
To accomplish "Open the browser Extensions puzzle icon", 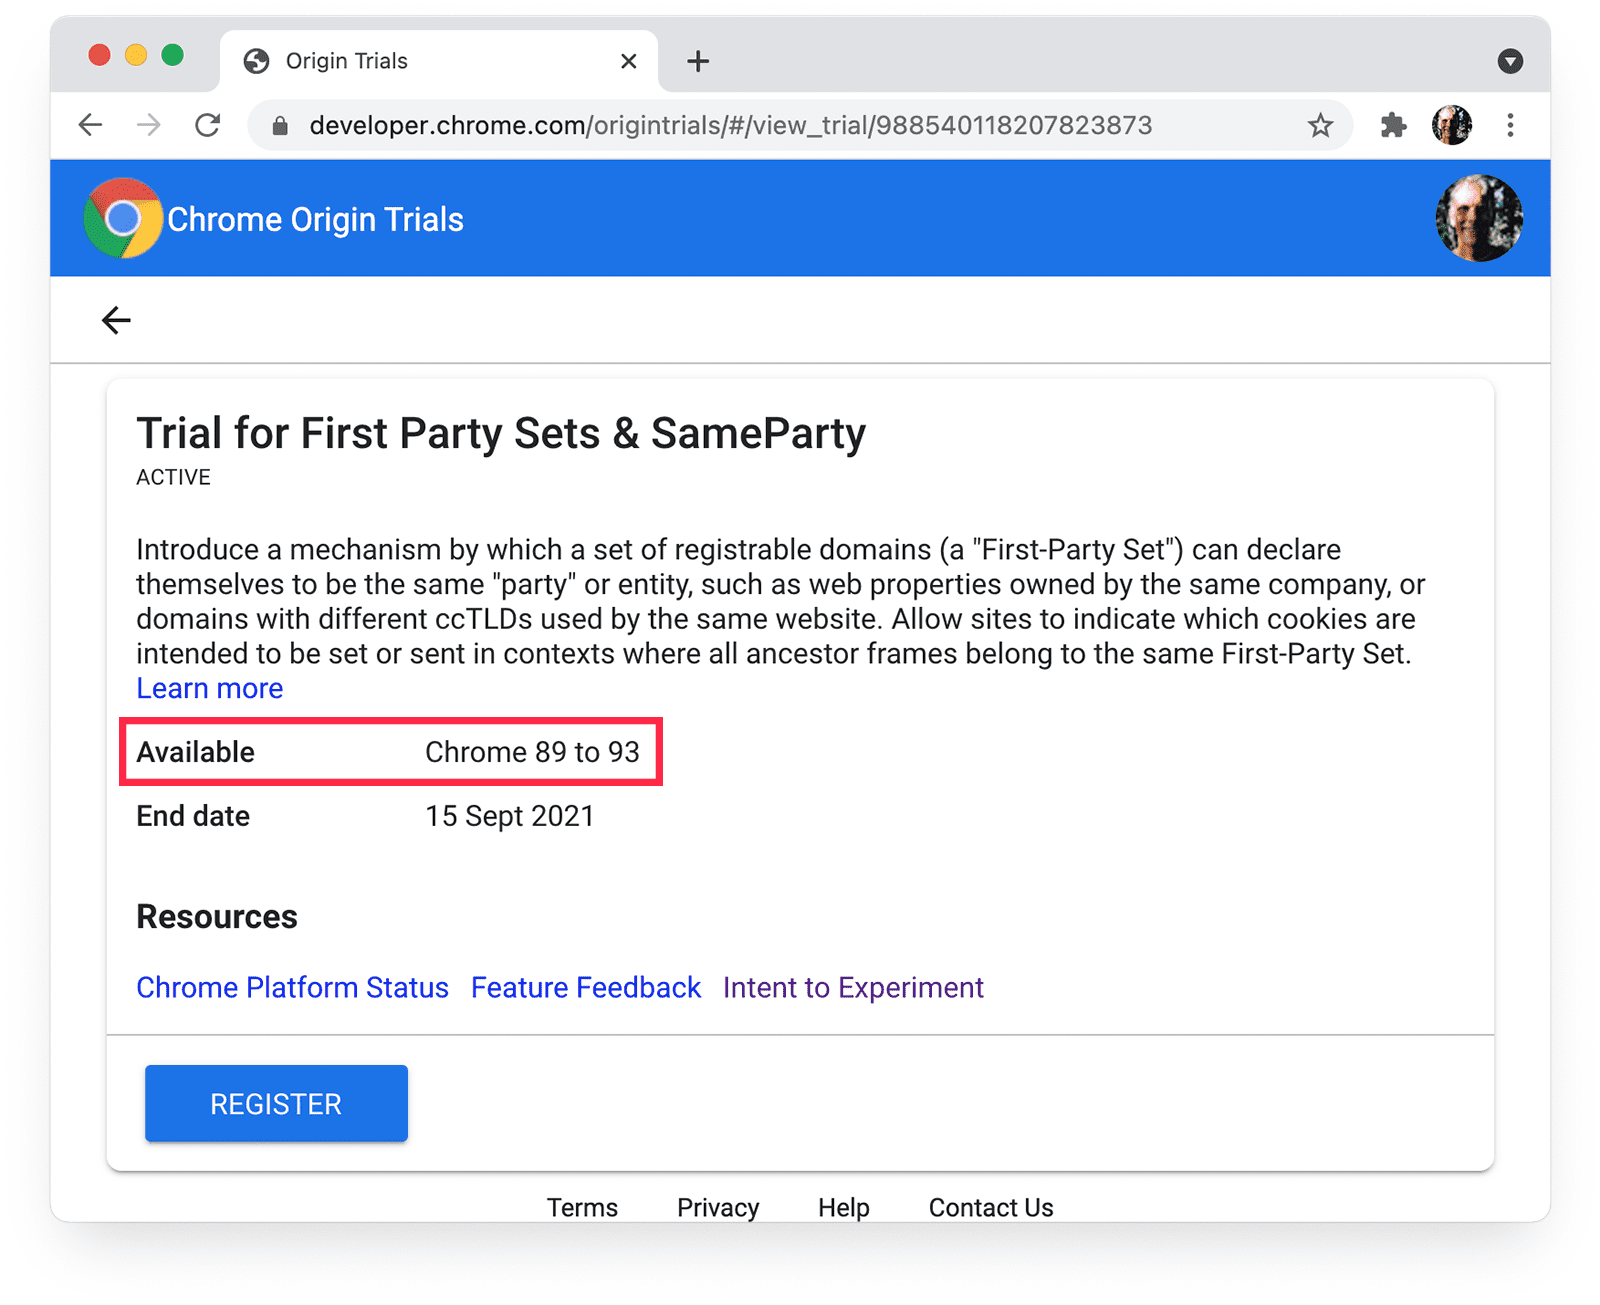I will pyautogui.click(x=1392, y=125).
